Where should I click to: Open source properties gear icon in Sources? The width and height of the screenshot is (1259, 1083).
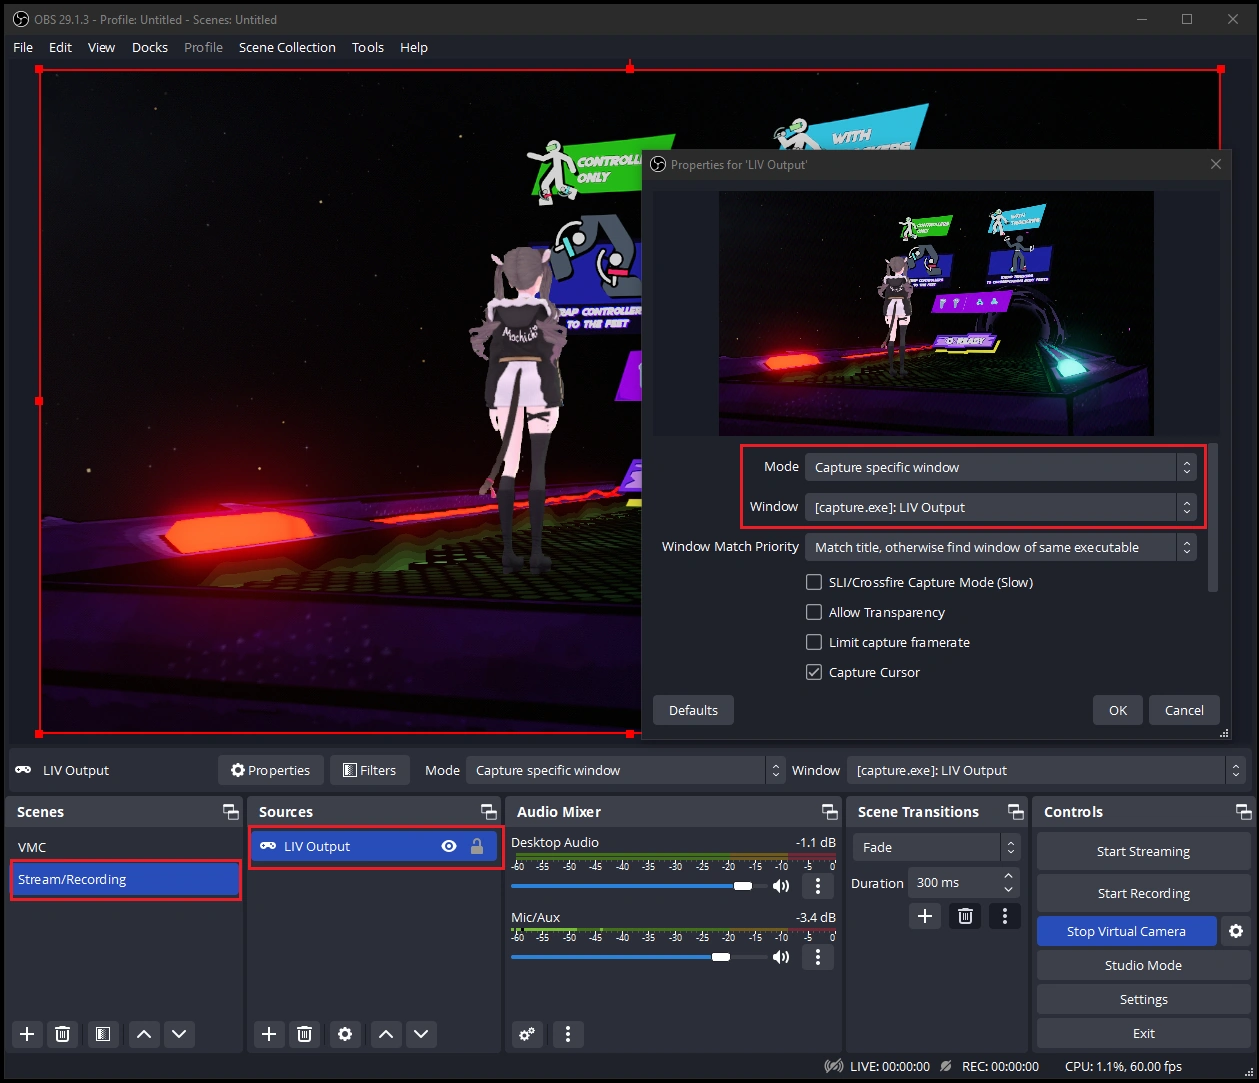(x=345, y=1034)
